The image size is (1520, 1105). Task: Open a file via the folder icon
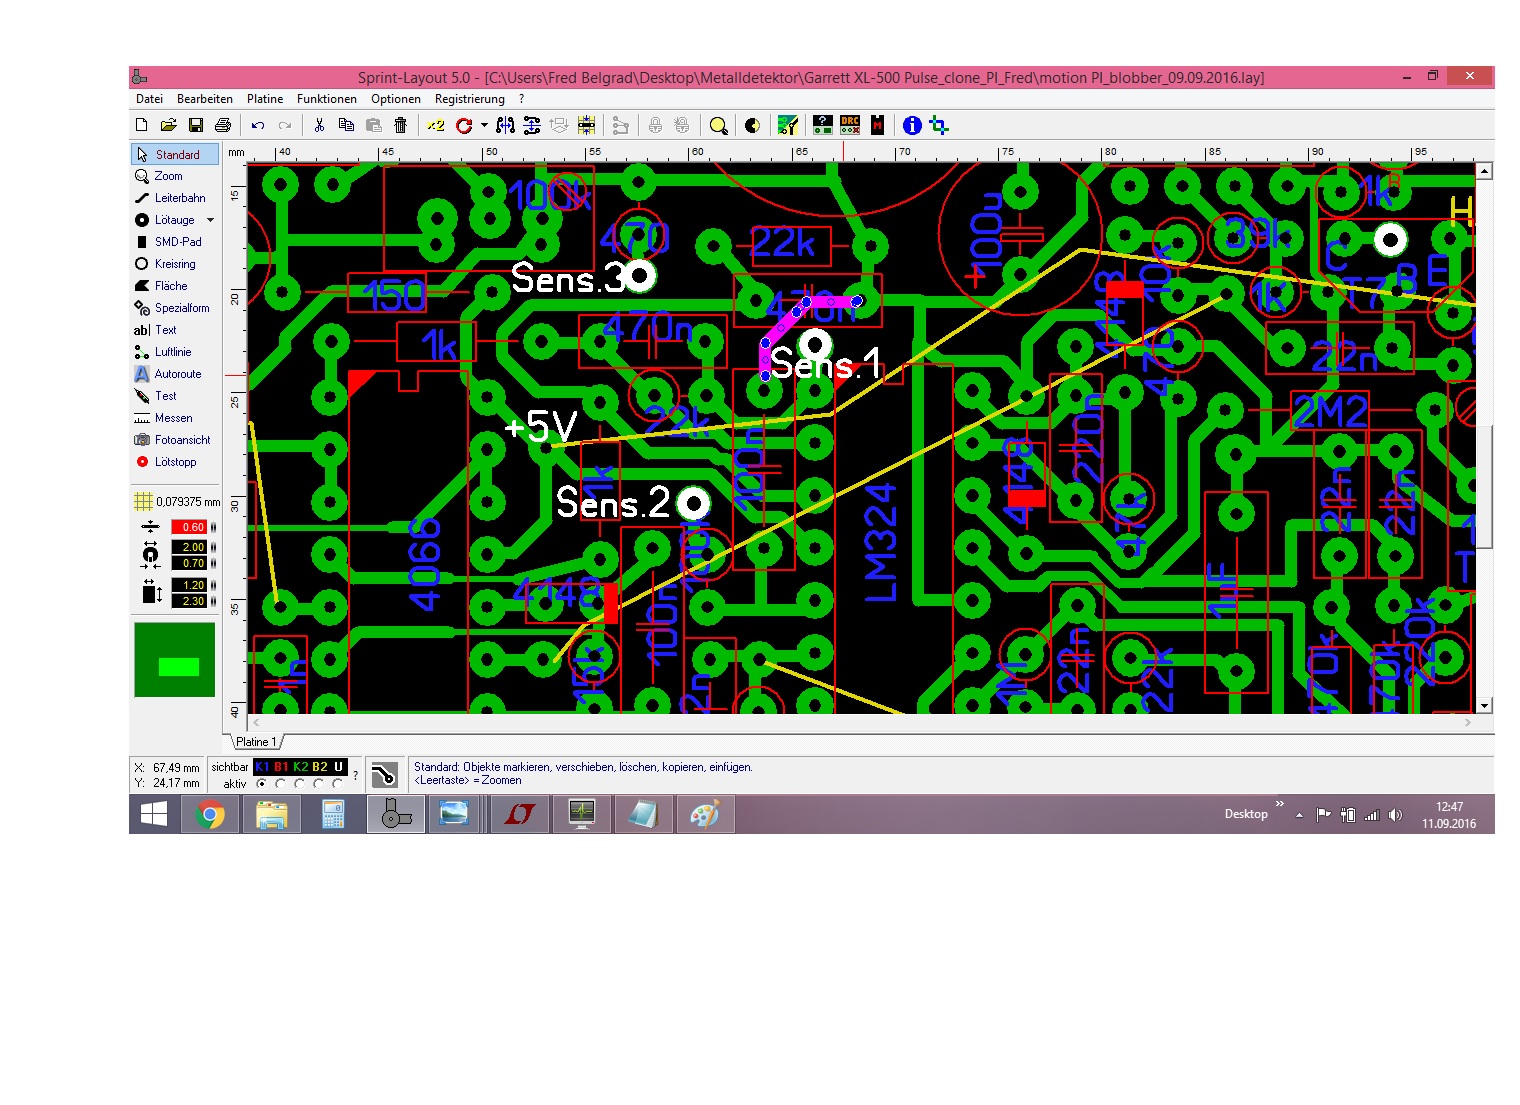[x=168, y=125]
